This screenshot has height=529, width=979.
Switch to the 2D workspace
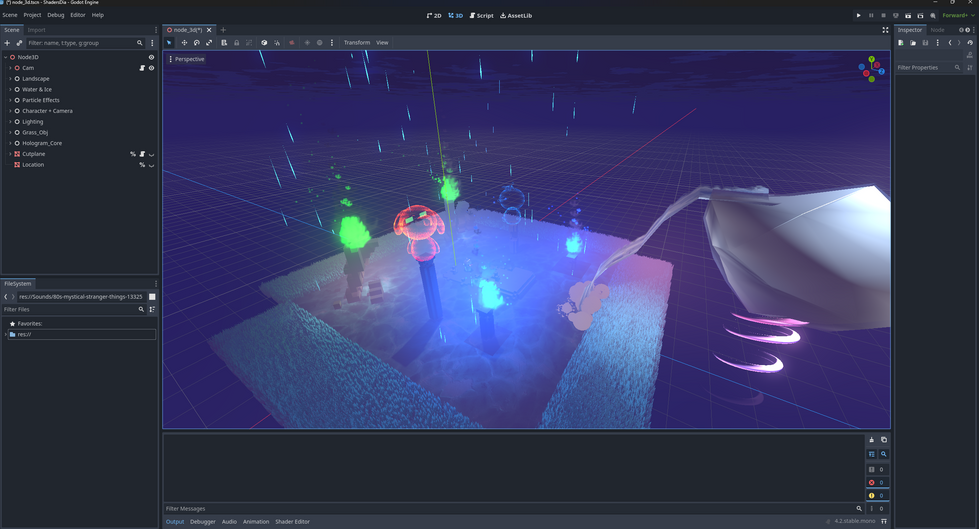(434, 16)
